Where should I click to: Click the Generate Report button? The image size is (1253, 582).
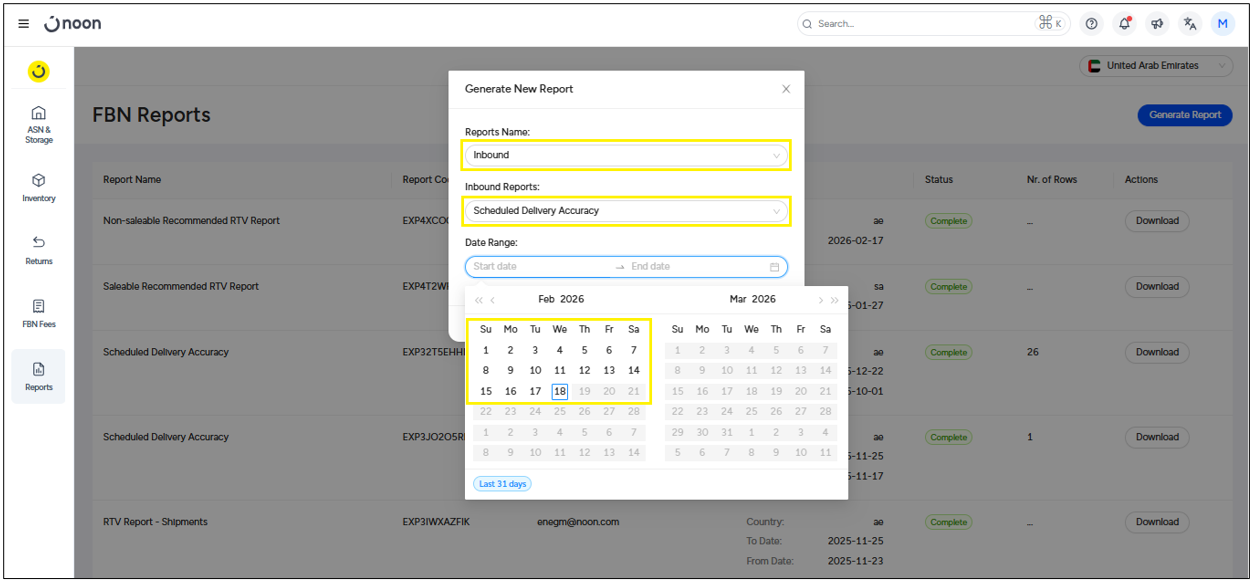click(1184, 115)
